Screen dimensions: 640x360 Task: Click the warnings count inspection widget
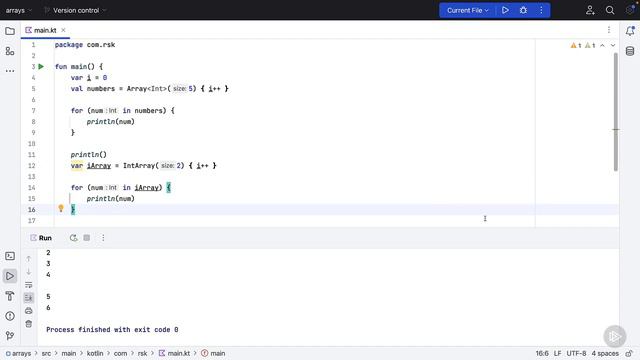pos(583,45)
